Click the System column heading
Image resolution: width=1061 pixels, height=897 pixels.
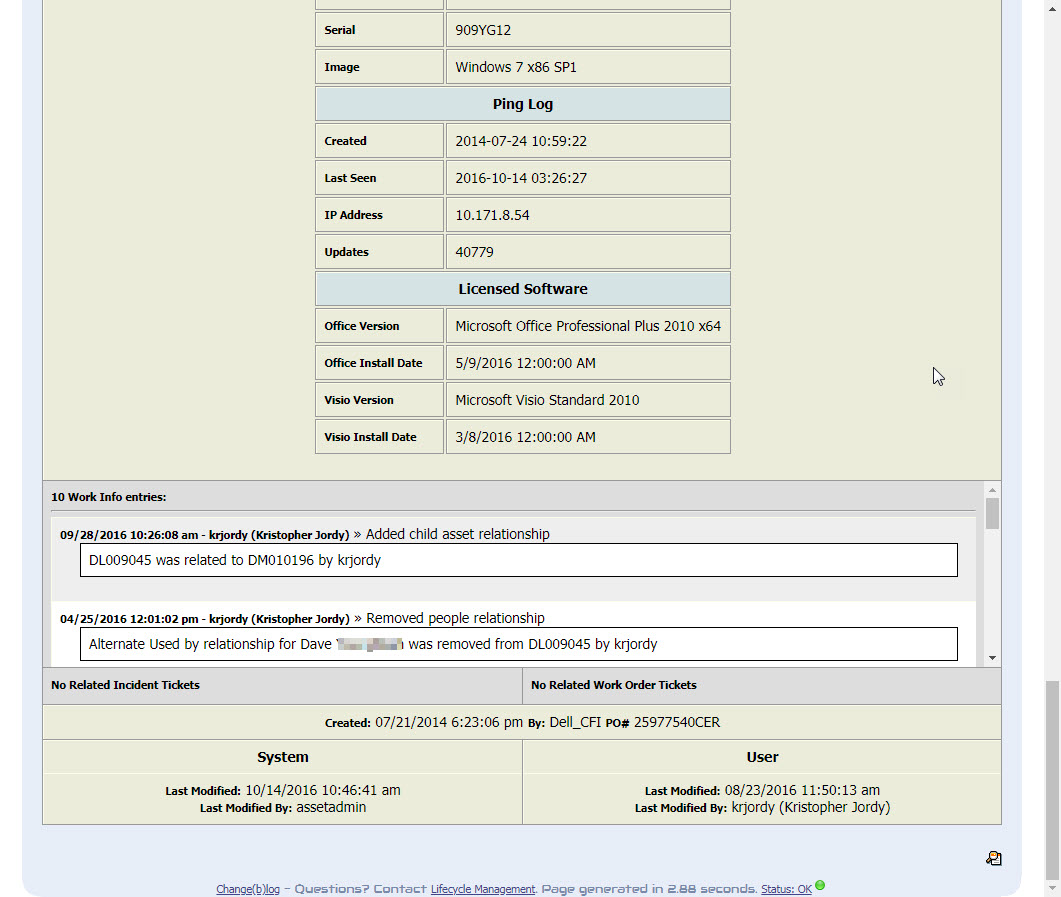[283, 757]
